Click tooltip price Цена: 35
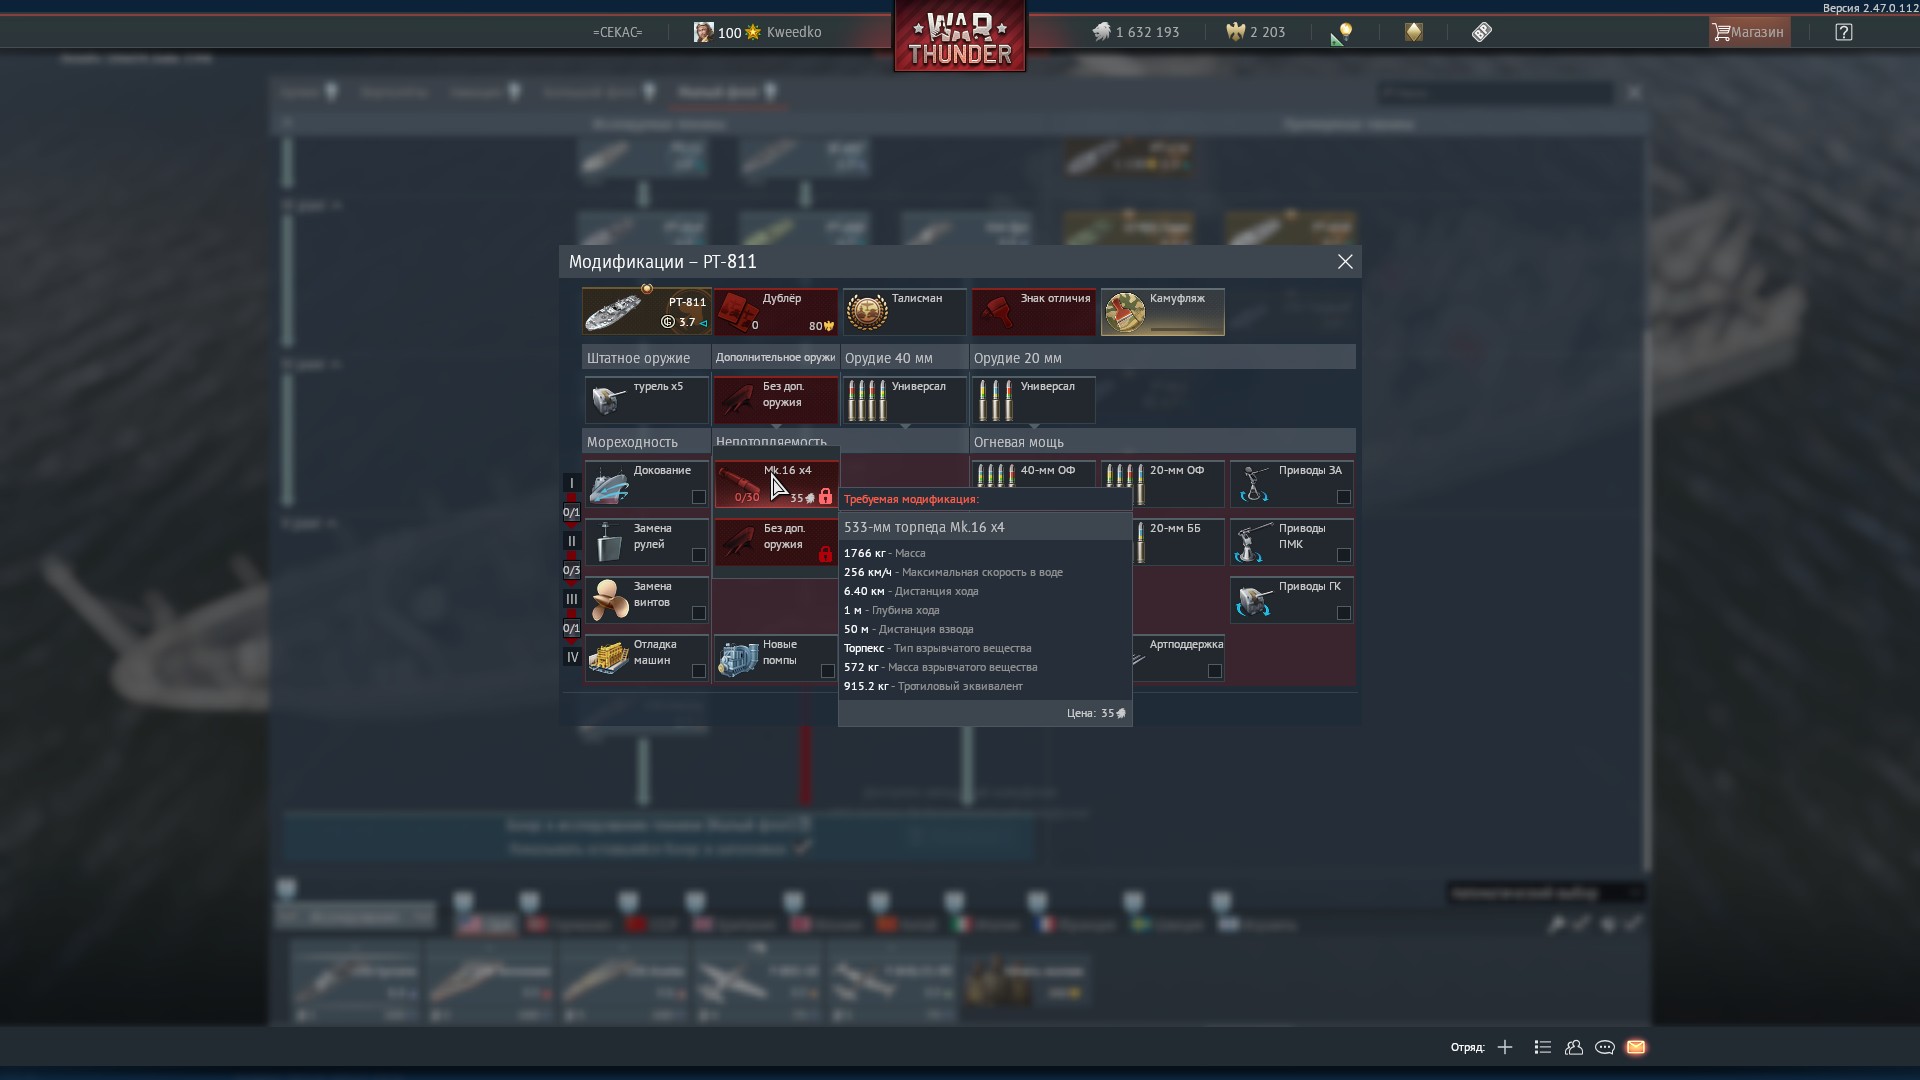 pyautogui.click(x=1096, y=713)
